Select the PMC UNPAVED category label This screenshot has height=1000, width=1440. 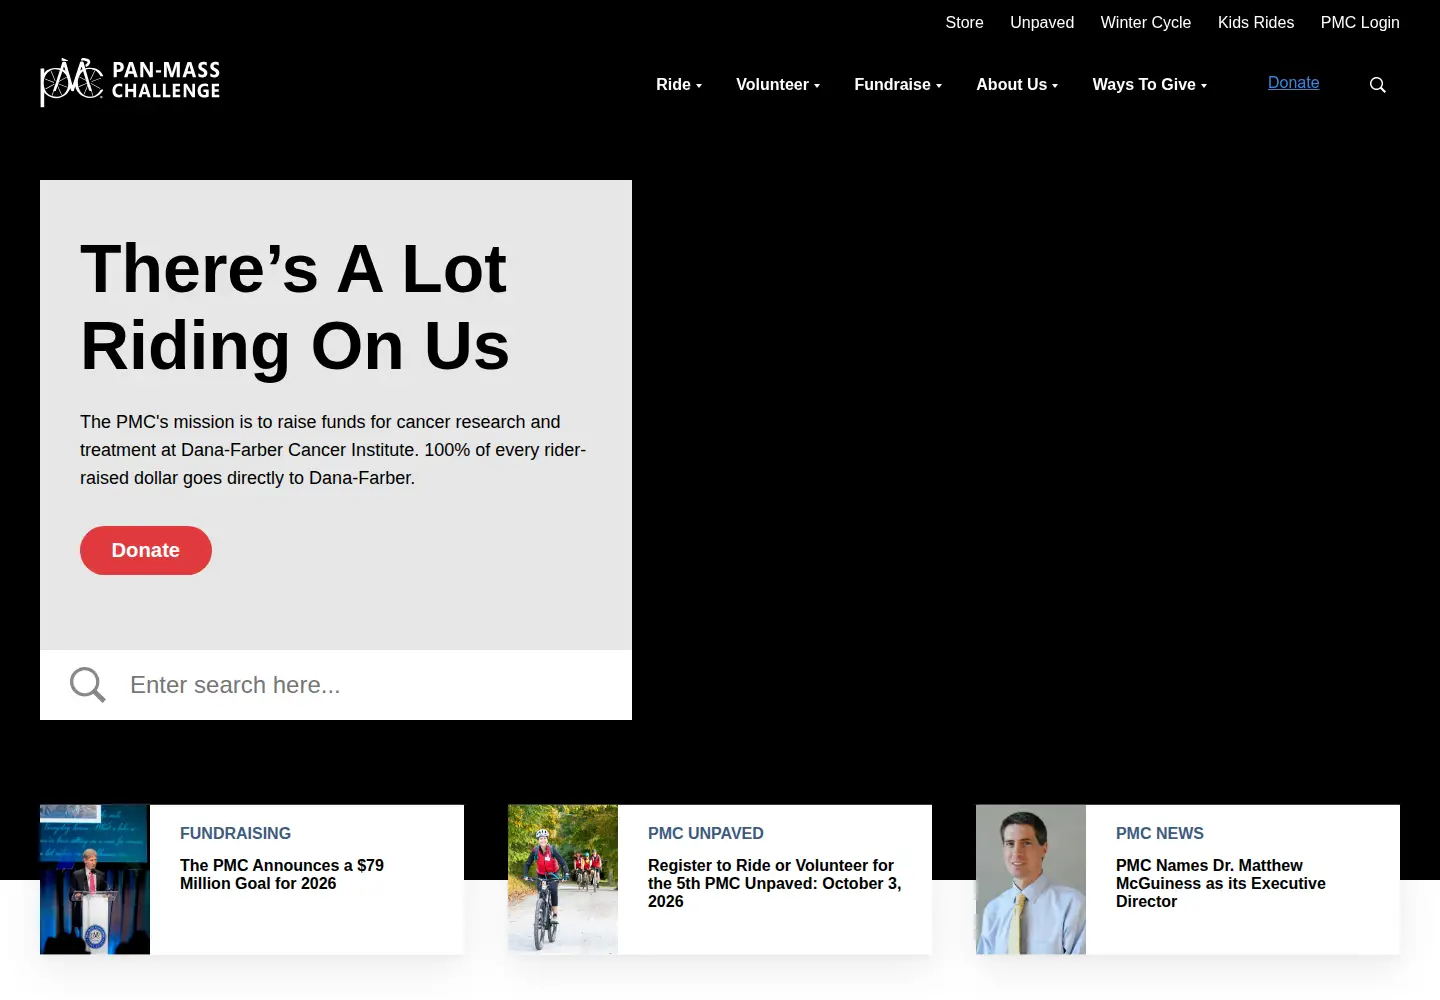click(x=706, y=833)
